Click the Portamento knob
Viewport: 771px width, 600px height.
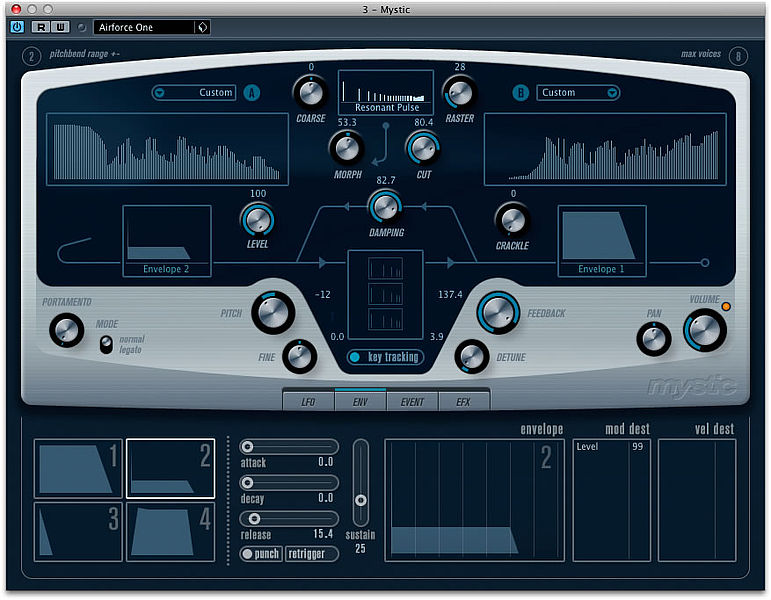[x=66, y=330]
